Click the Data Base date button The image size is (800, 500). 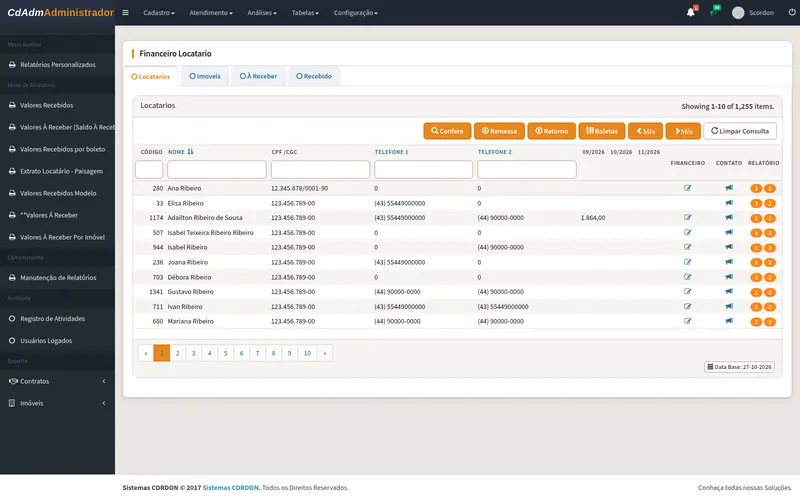pos(739,367)
